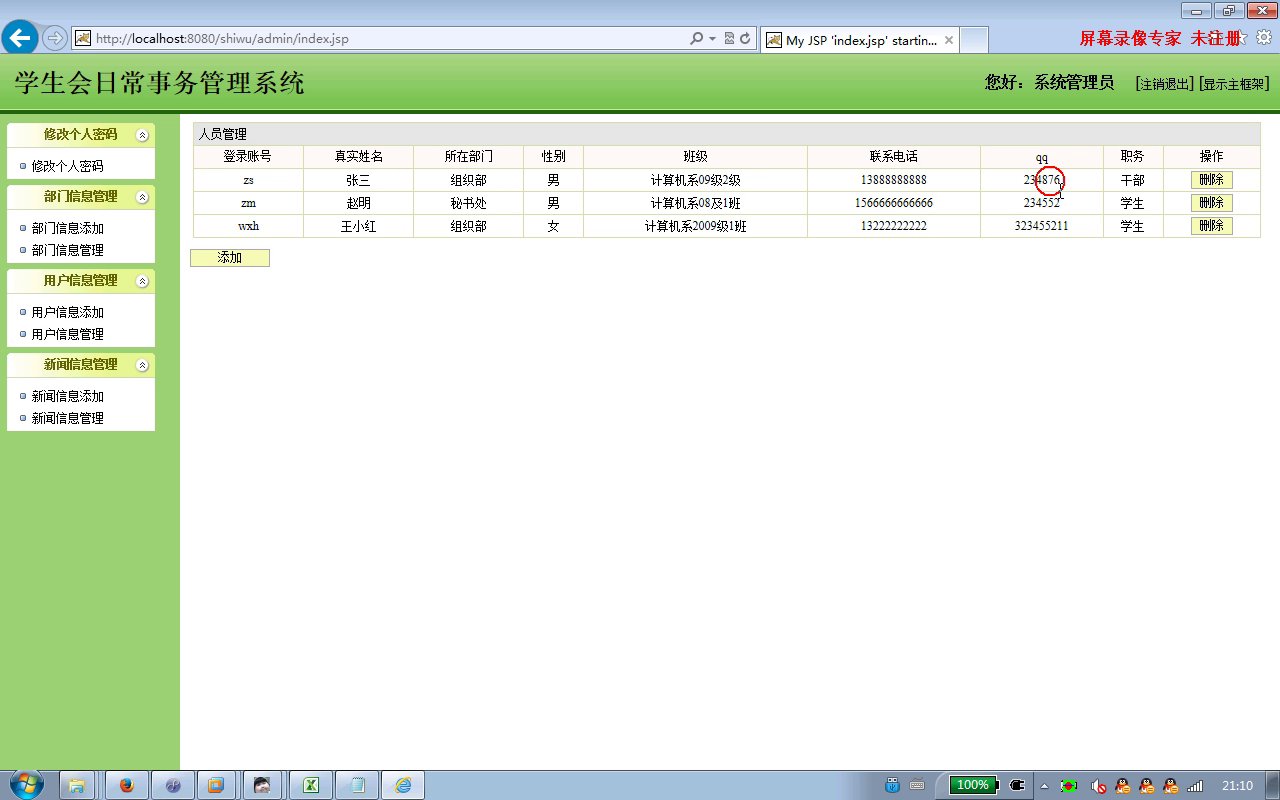Click the name cell 王小红
This screenshot has width=1280, height=800.
pos(358,227)
